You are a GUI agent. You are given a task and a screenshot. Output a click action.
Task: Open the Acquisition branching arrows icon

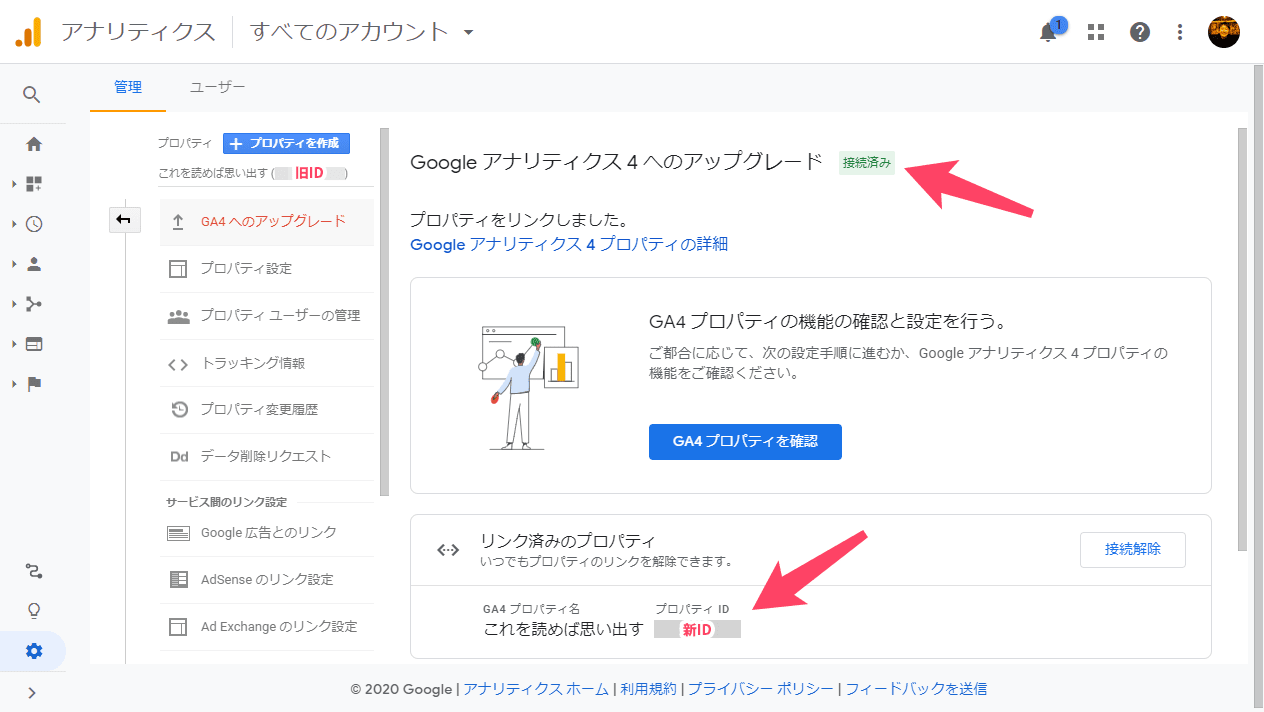click(x=34, y=304)
